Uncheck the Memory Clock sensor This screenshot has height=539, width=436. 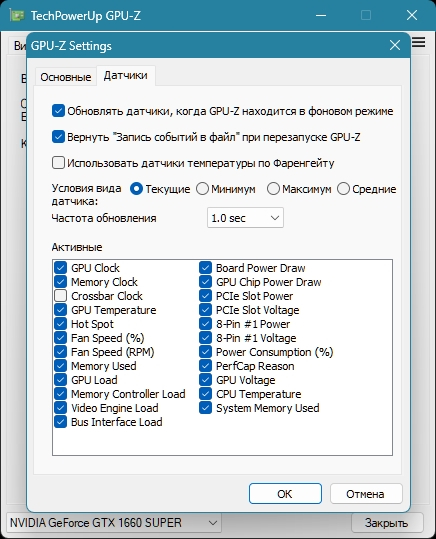point(61,282)
